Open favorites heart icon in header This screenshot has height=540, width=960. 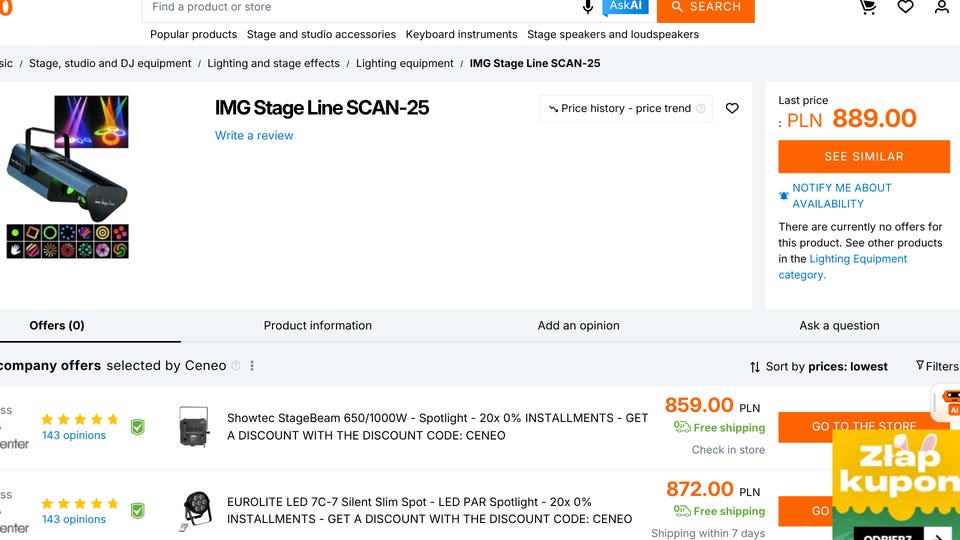pyautogui.click(x=905, y=7)
